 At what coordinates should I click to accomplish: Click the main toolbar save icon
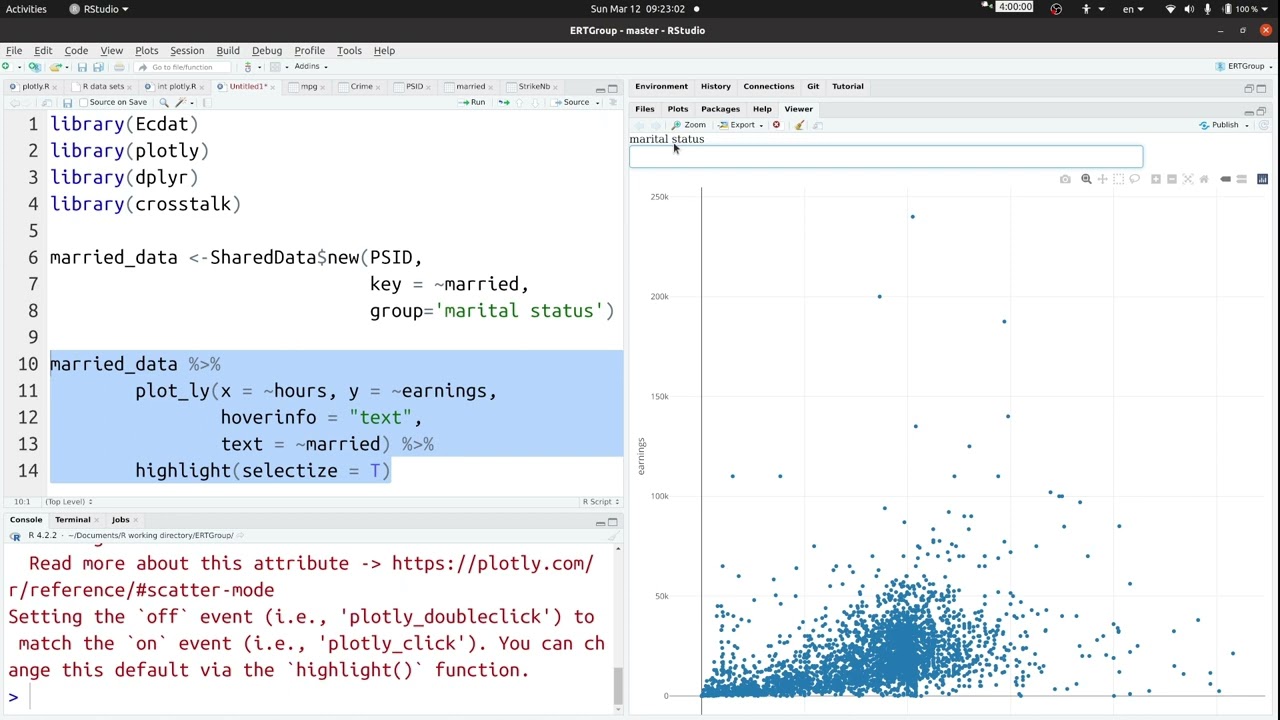(x=82, y=67)
